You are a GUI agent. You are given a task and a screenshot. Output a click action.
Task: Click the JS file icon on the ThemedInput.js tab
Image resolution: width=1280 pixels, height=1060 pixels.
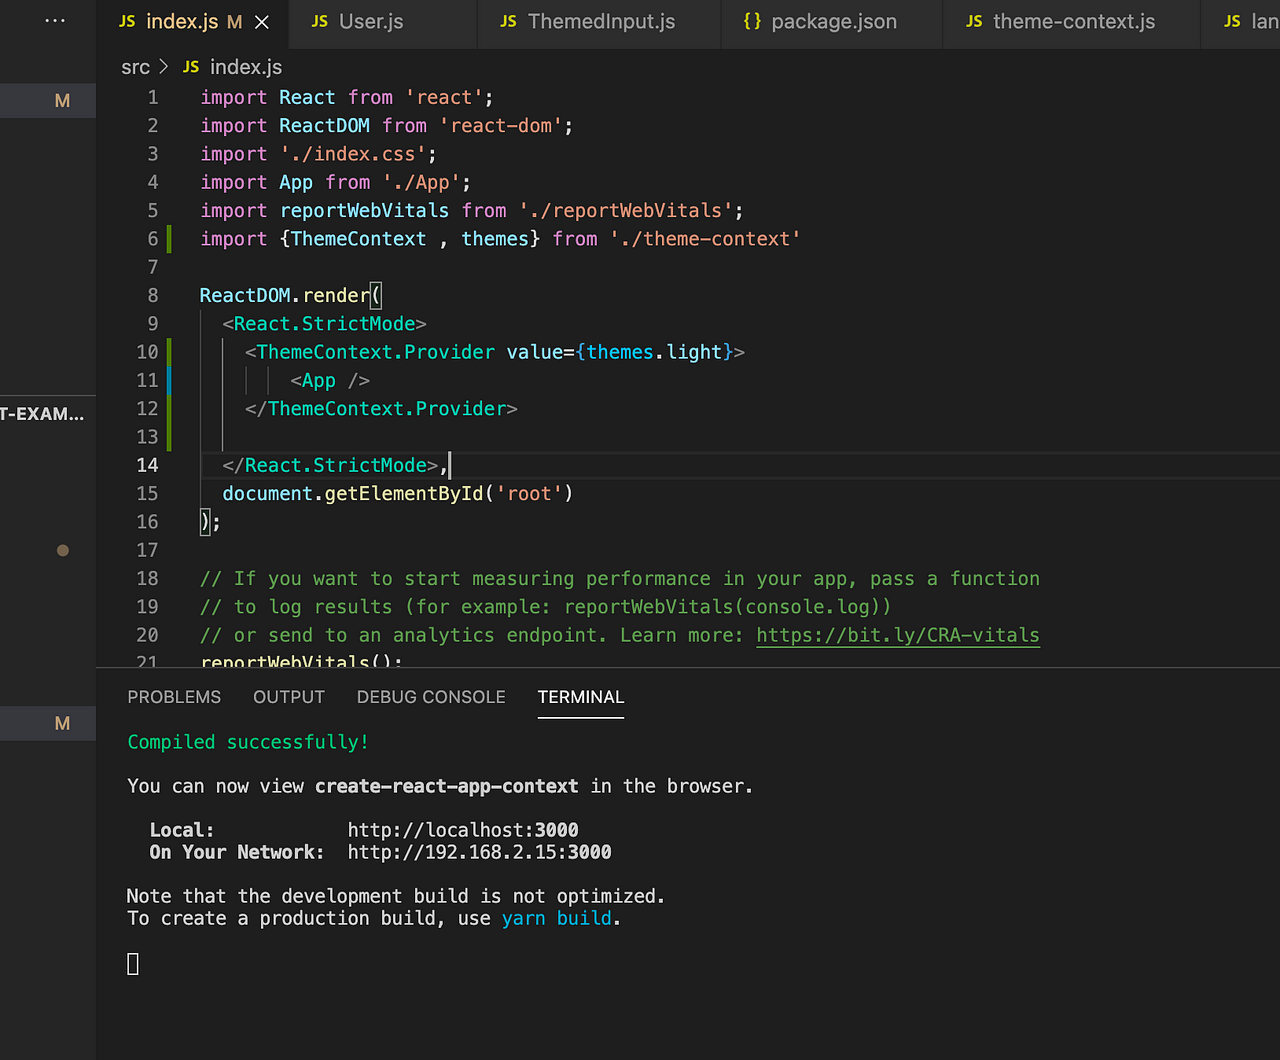tap(508, 21)
